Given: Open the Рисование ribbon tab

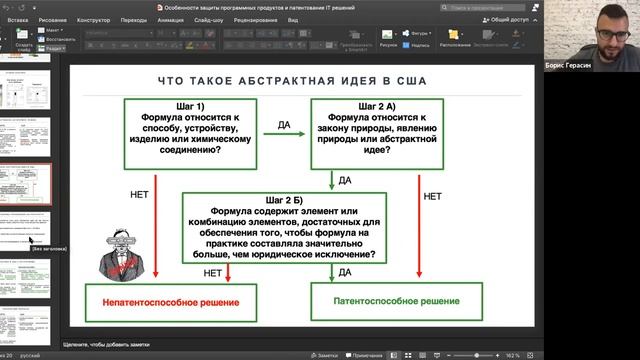Looking at the screenshot, I should (52, 20).
